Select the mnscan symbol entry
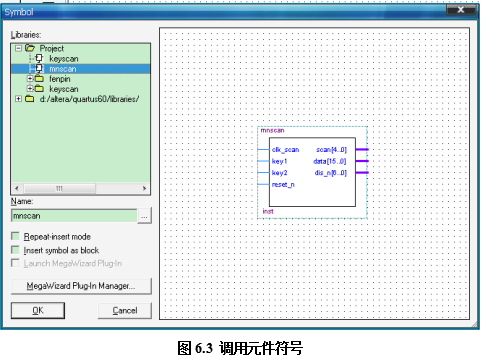 pos(63,69)
